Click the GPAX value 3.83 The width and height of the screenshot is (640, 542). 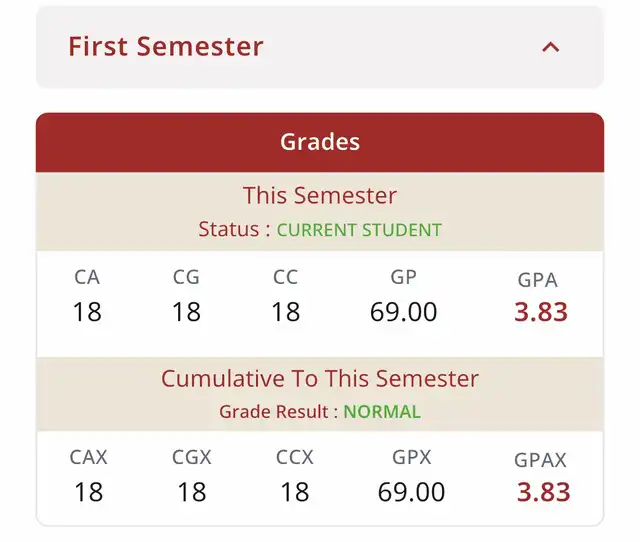(543, 492)
